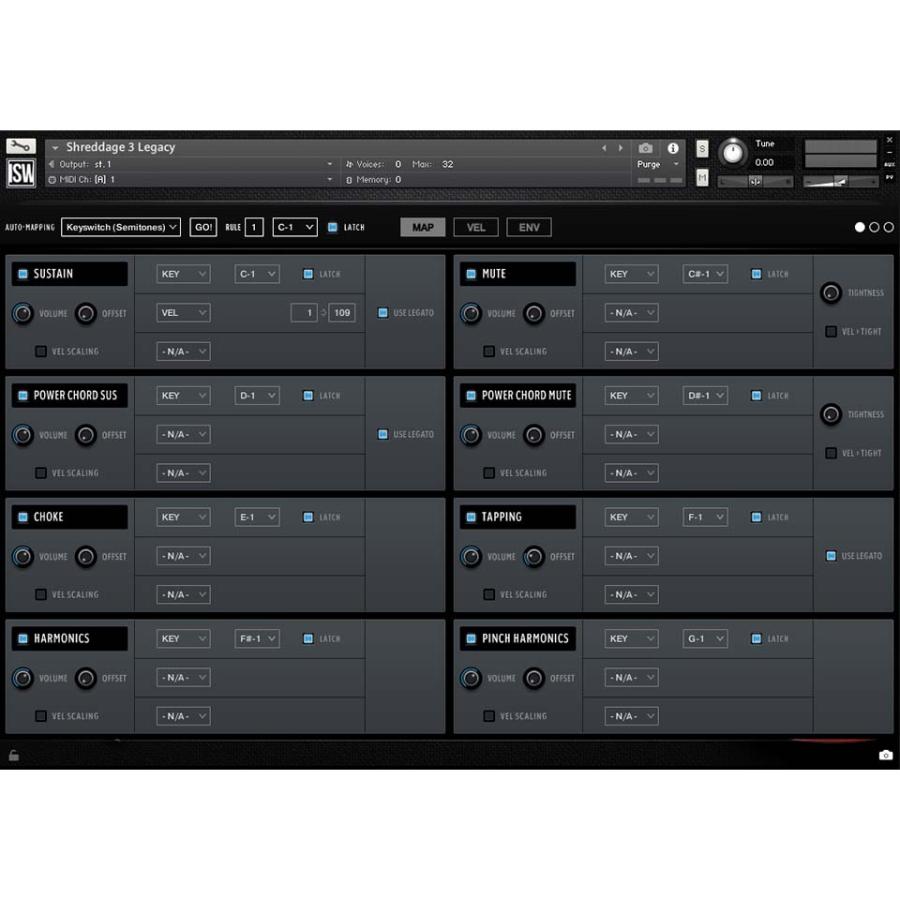Enable Vel Scaling for Sustain

41,351
